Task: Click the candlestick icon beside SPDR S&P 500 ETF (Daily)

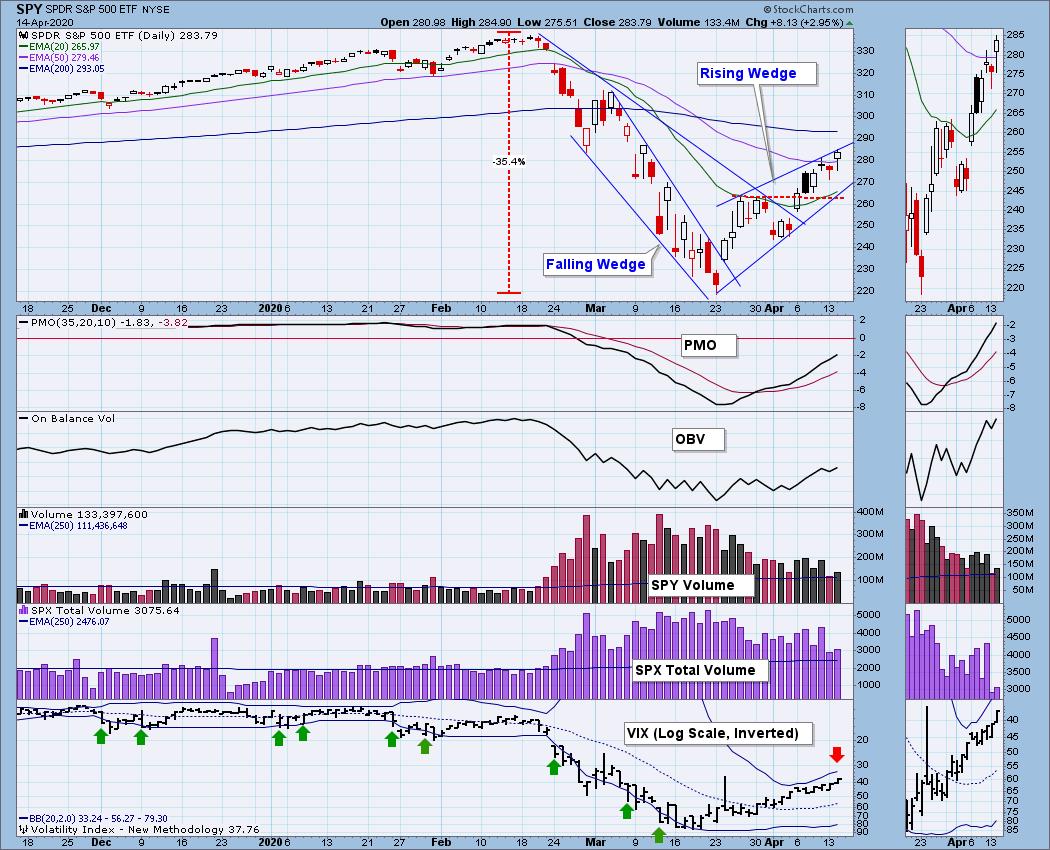Action: click(x=22, y=36)
